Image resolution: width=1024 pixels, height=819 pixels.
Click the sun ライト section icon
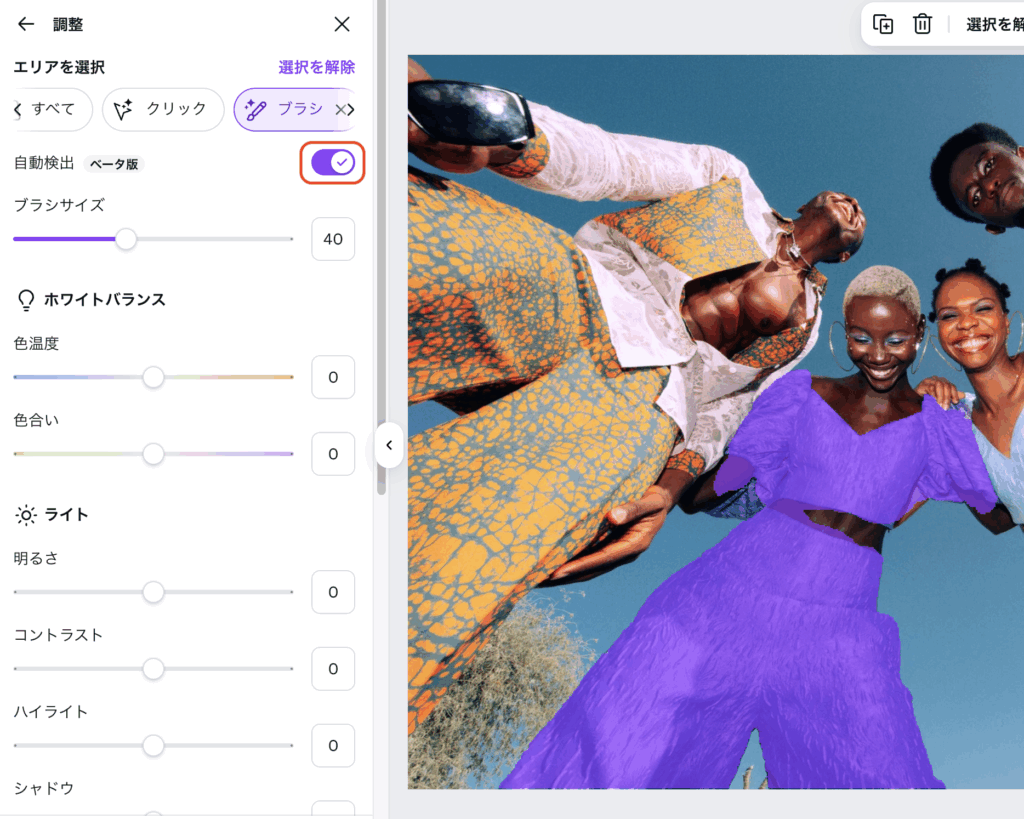26,515
